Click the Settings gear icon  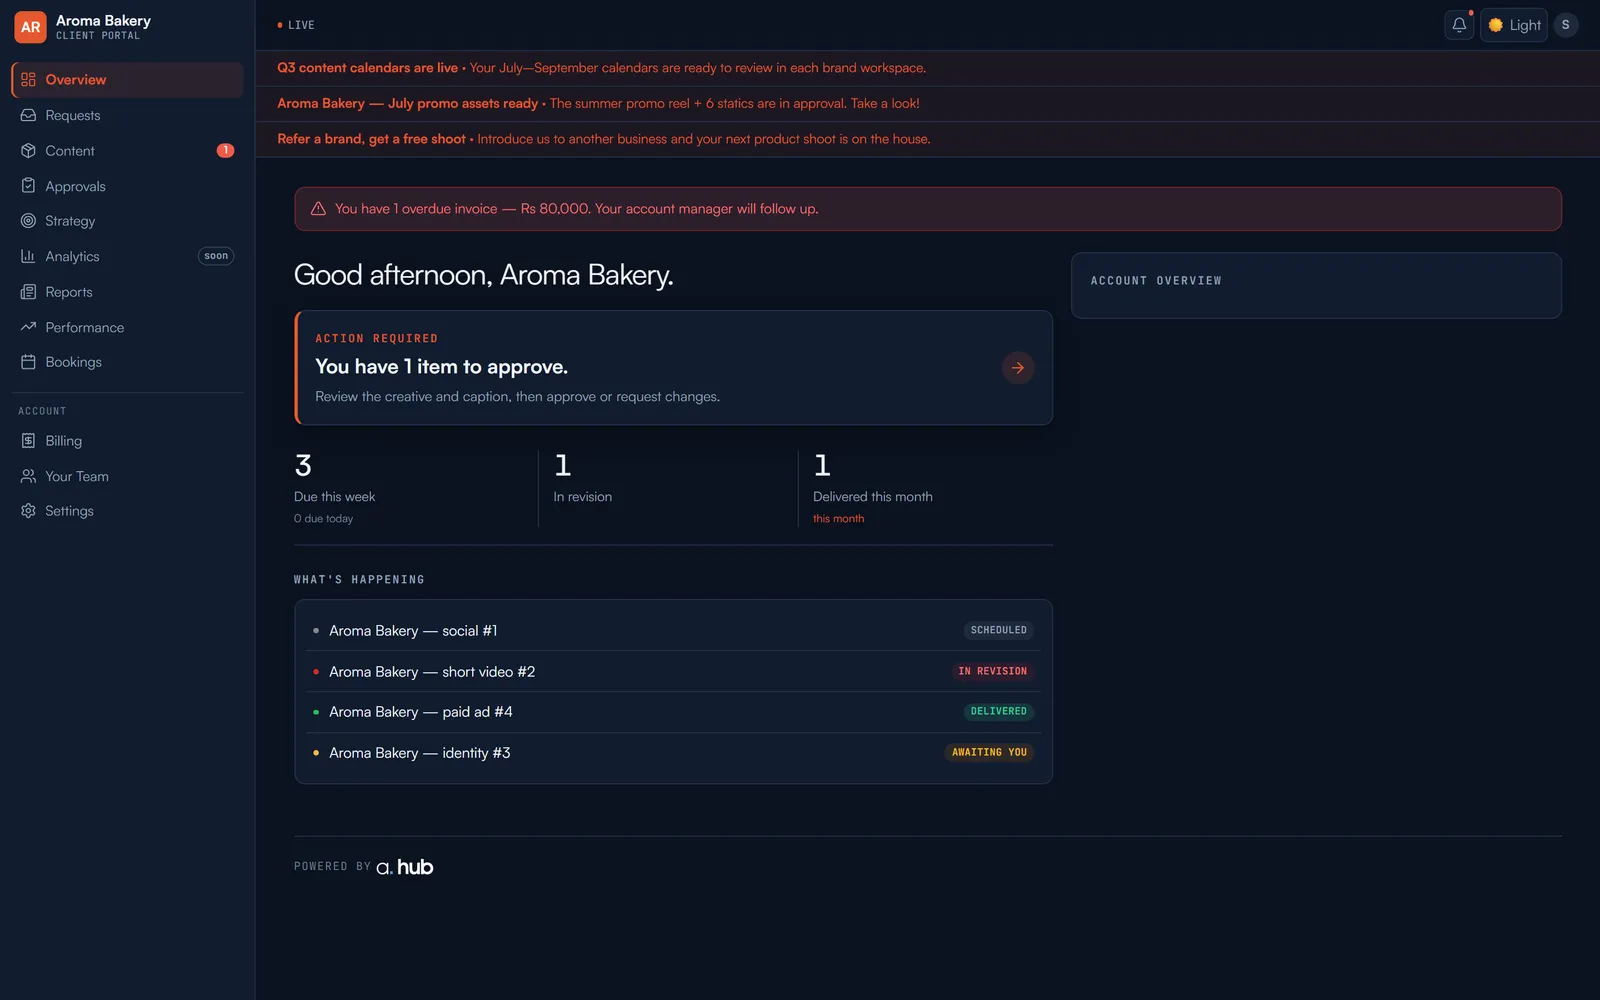pyautogui.click(x=28, y=511)
